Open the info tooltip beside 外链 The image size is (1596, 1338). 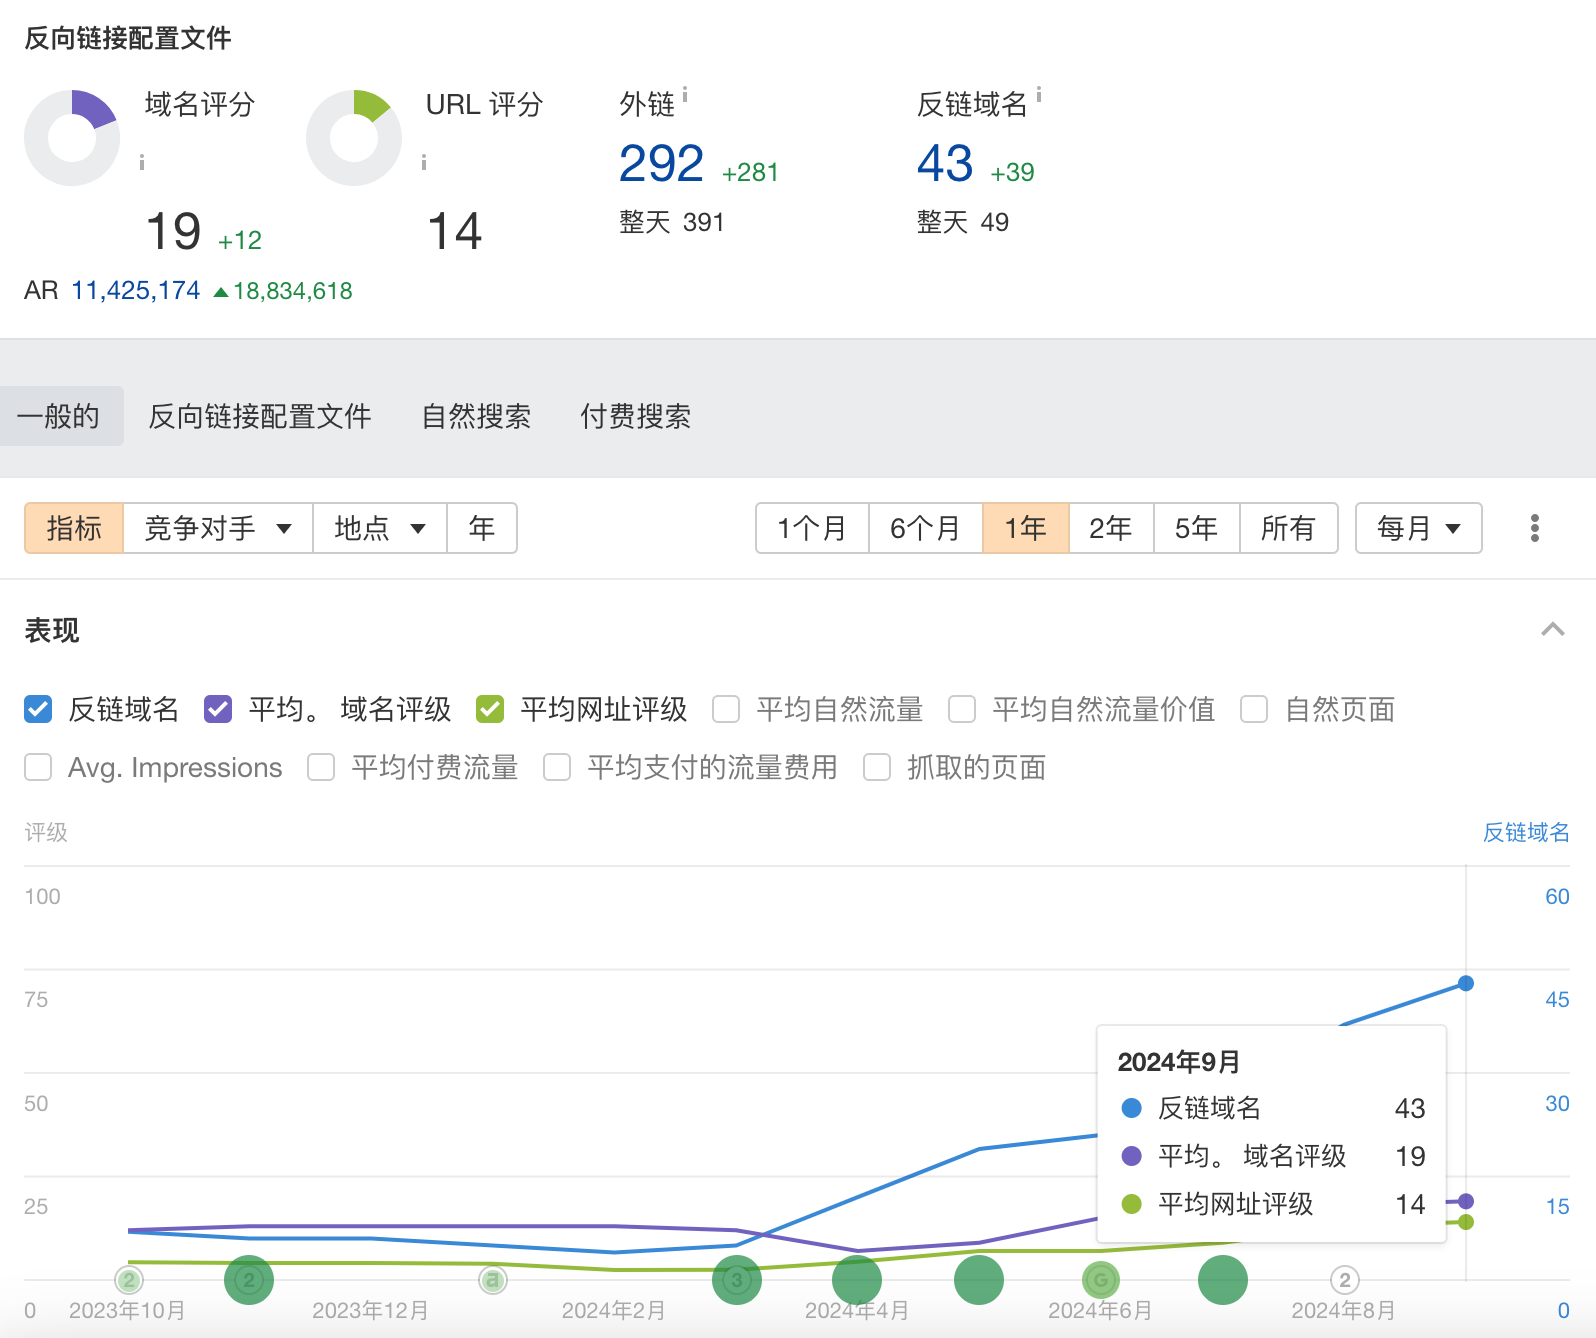tap(685, 94)
